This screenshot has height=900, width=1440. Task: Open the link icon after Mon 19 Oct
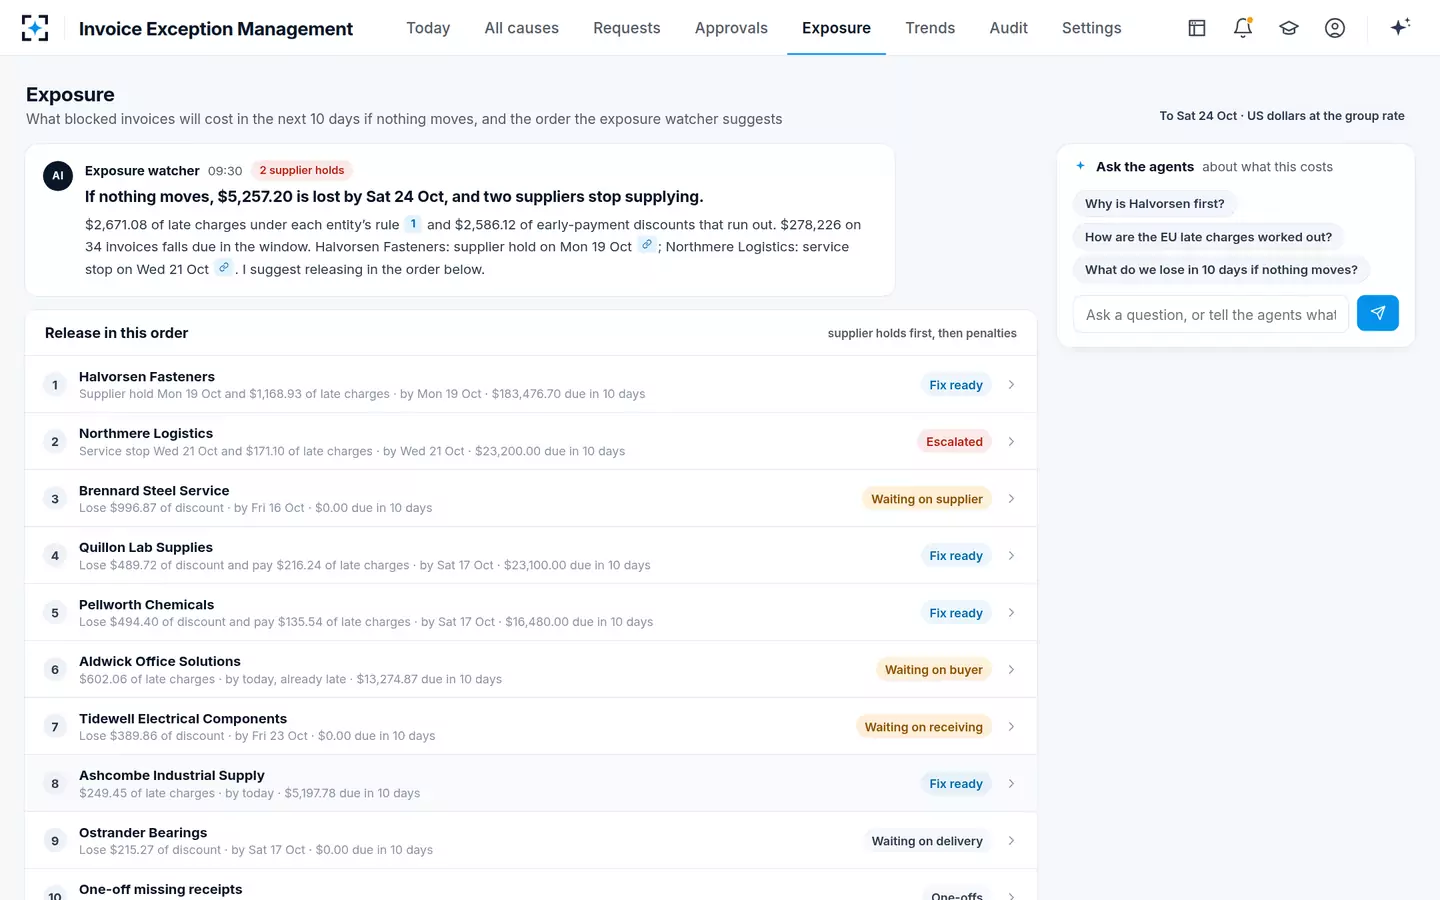(647, 245)
